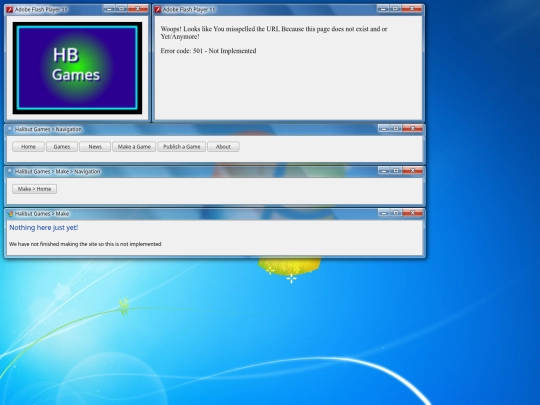Select the News button
540x405 pixels.
point(95,147)
